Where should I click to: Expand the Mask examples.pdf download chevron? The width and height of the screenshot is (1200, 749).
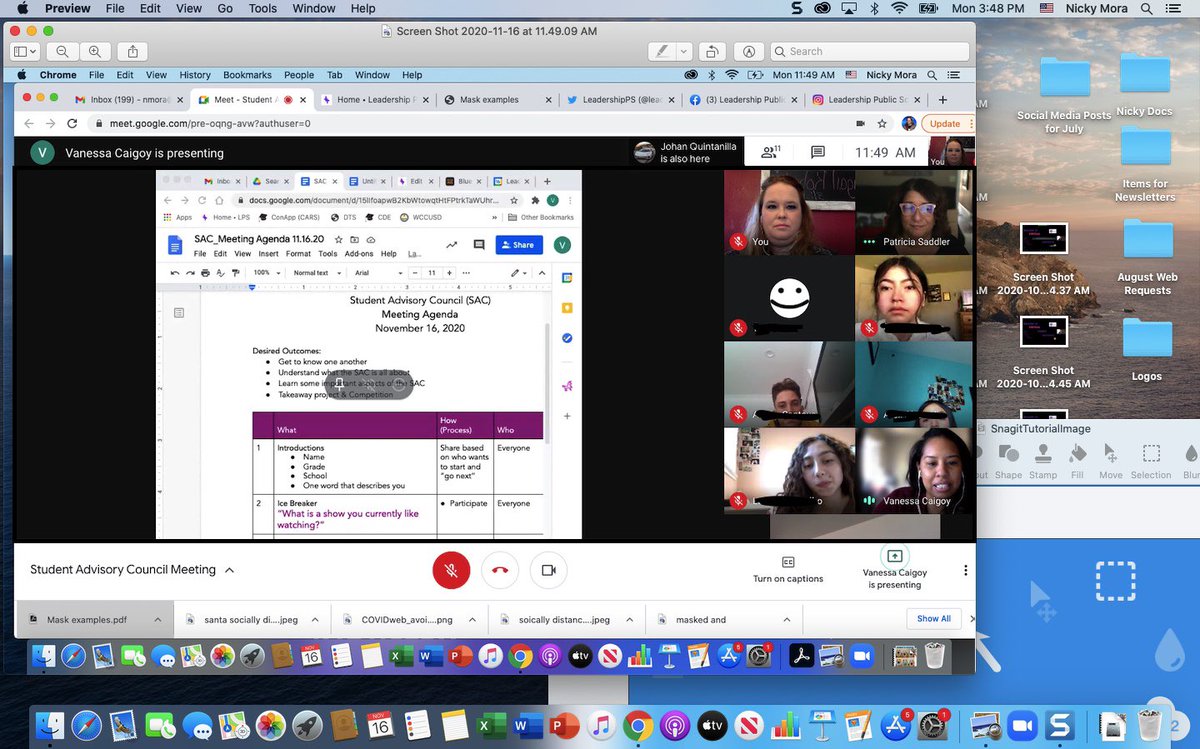click(157, 619)
